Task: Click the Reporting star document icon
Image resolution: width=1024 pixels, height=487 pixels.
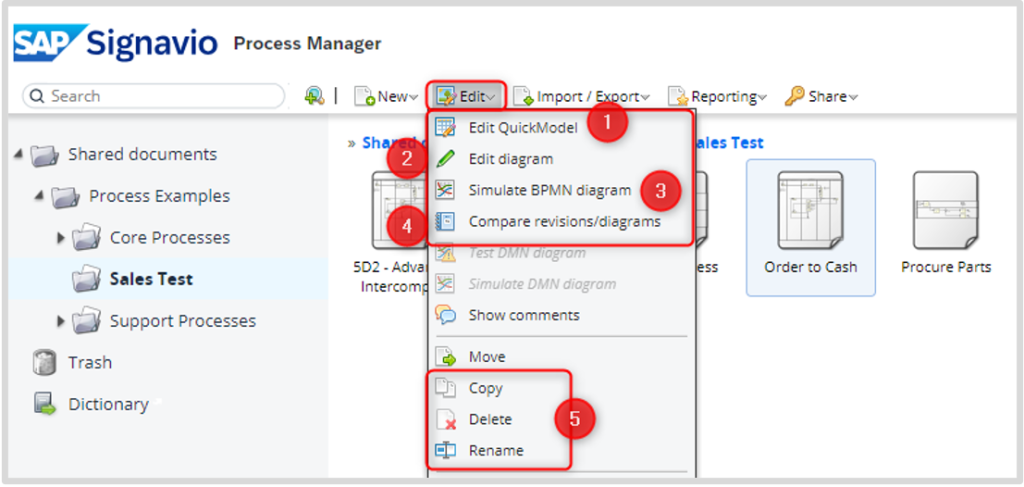Action: click(x=678, y=96)
